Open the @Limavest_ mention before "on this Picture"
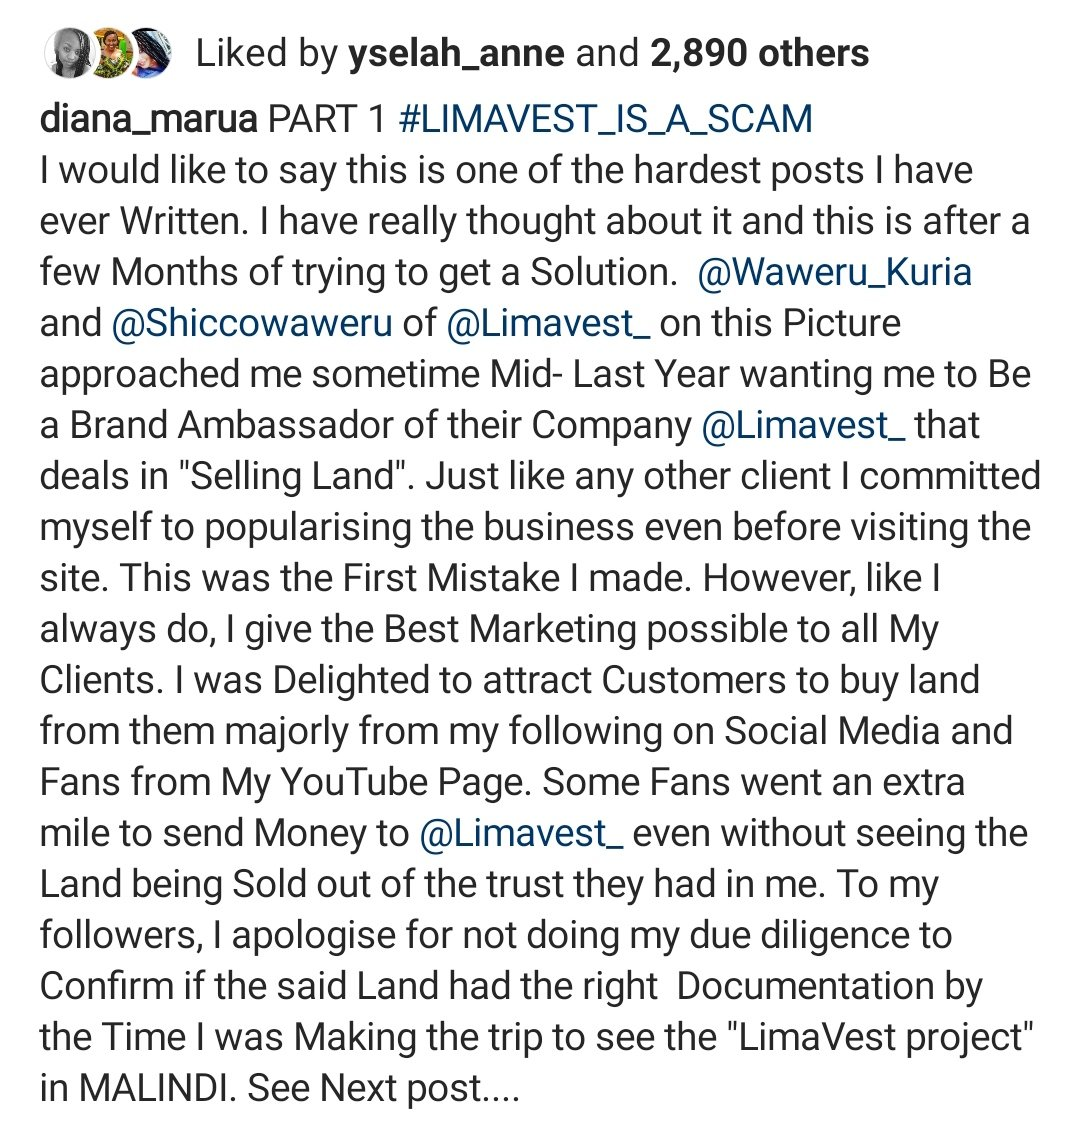The height and width of the screenshot is (1126, 1080). coord(548,324)
